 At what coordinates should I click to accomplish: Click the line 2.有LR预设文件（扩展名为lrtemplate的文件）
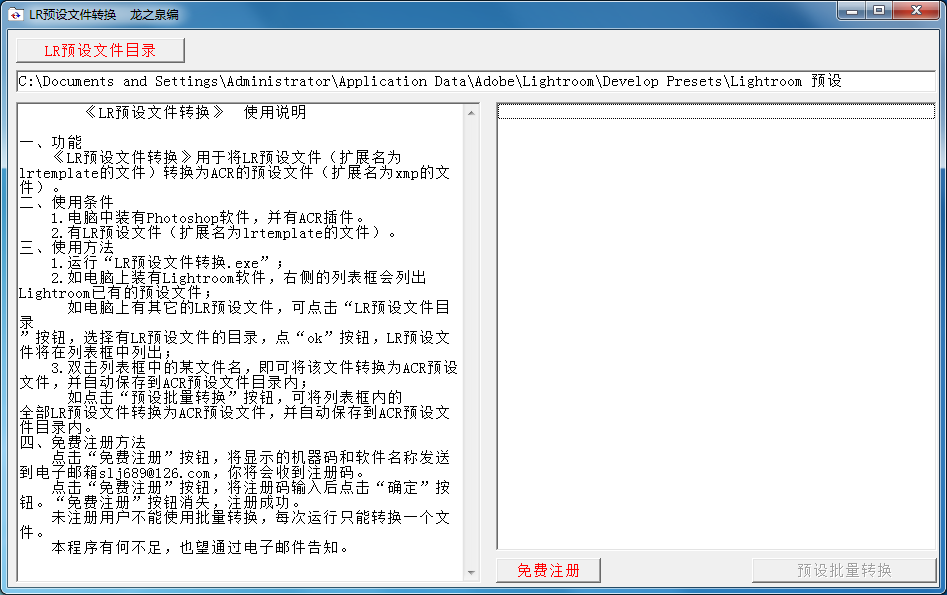[223, 233]
